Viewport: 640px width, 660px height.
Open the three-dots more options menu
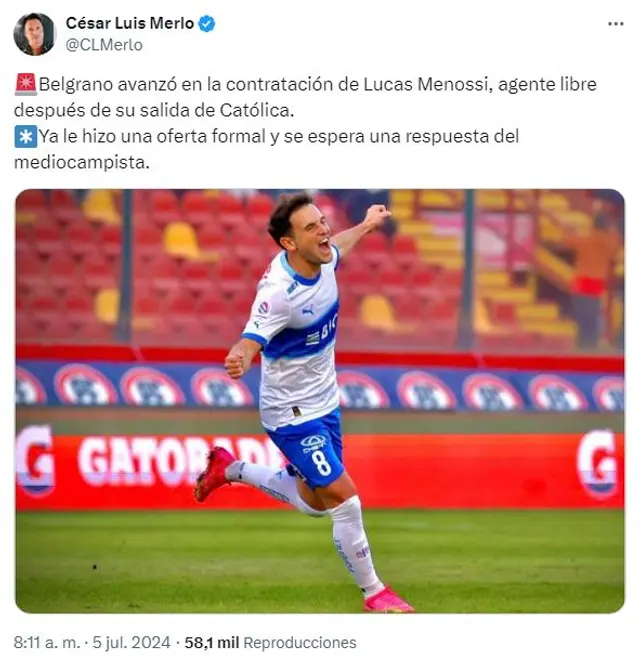pos(615,24)
